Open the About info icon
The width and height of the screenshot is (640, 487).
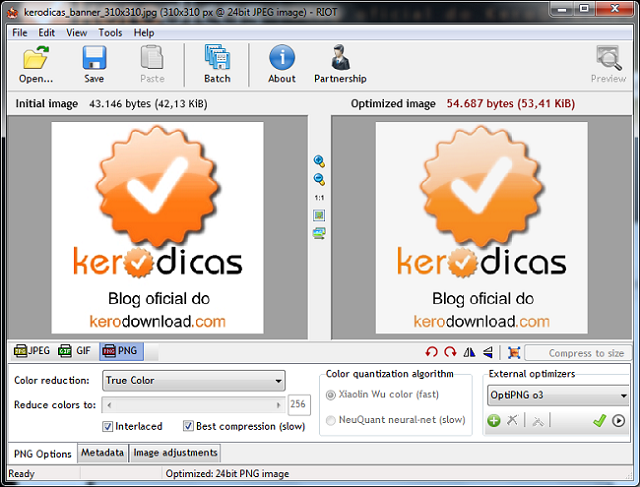click(x=282, y=57)
